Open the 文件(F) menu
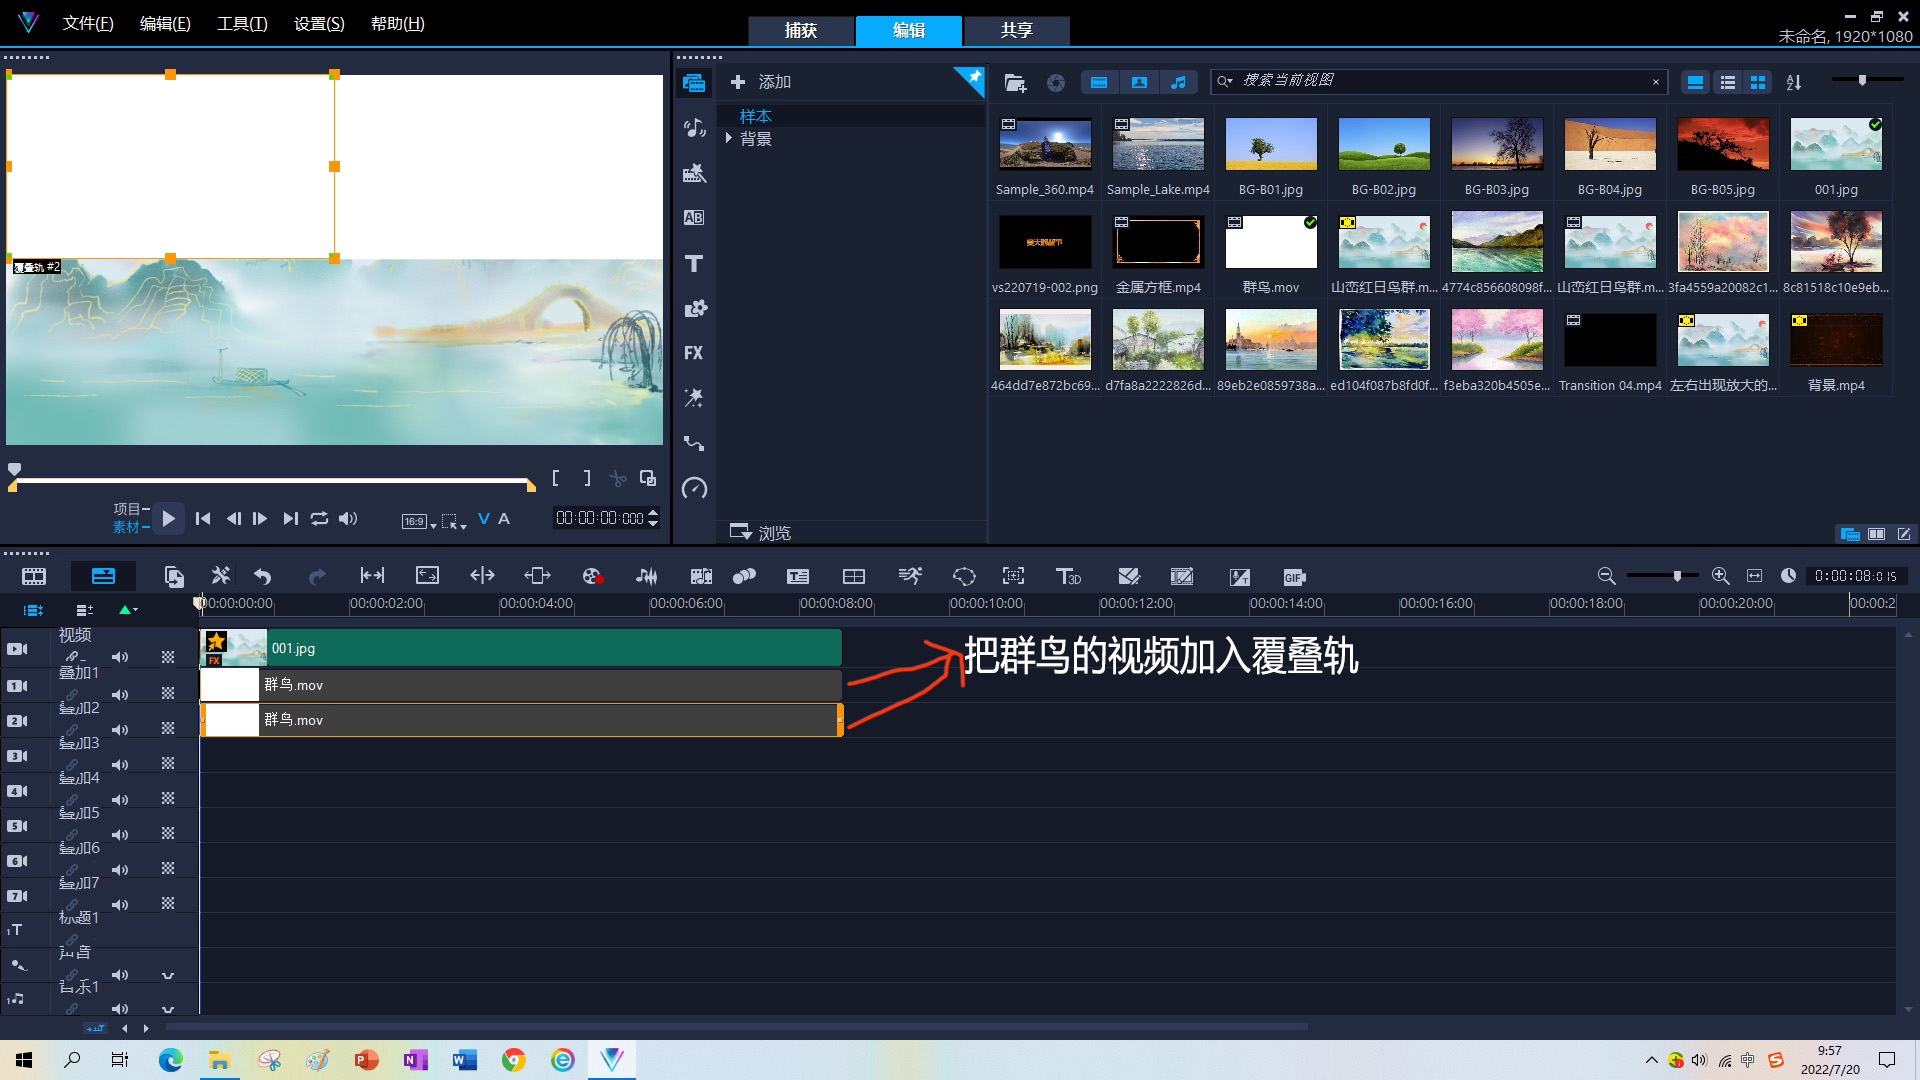 [x=88, y=23]
